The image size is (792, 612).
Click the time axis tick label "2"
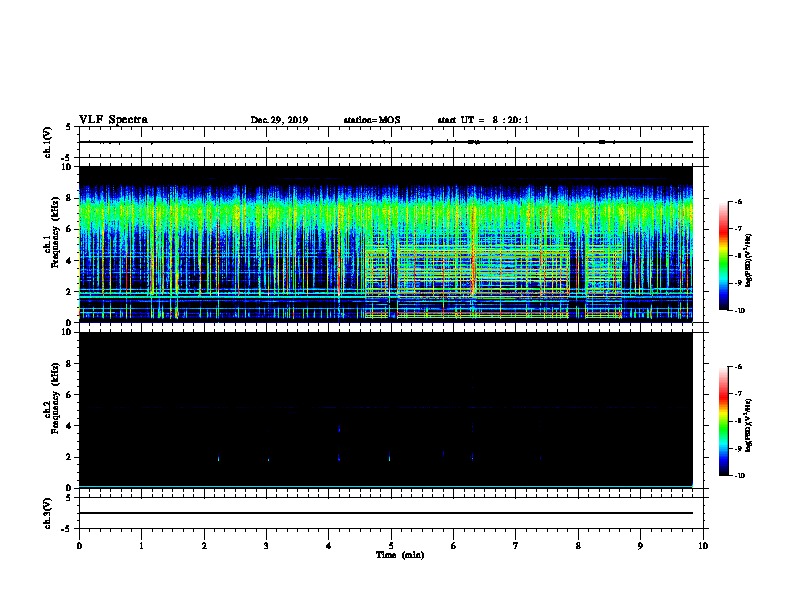[x=204, y=546]
